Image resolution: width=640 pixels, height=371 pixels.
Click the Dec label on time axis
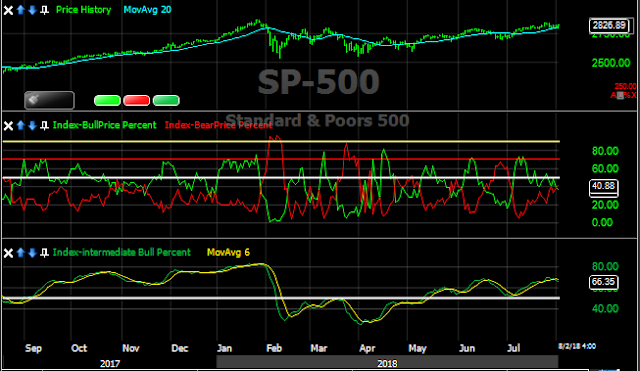[x=180, y=348]
